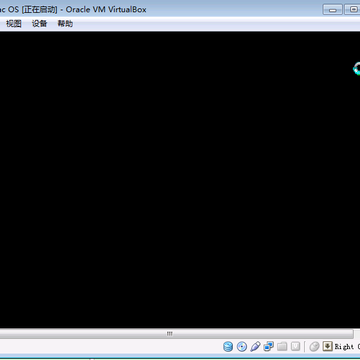The image size is (360, 360).
Task: Maximize the VirtualBox window
Action: [352, 10]
